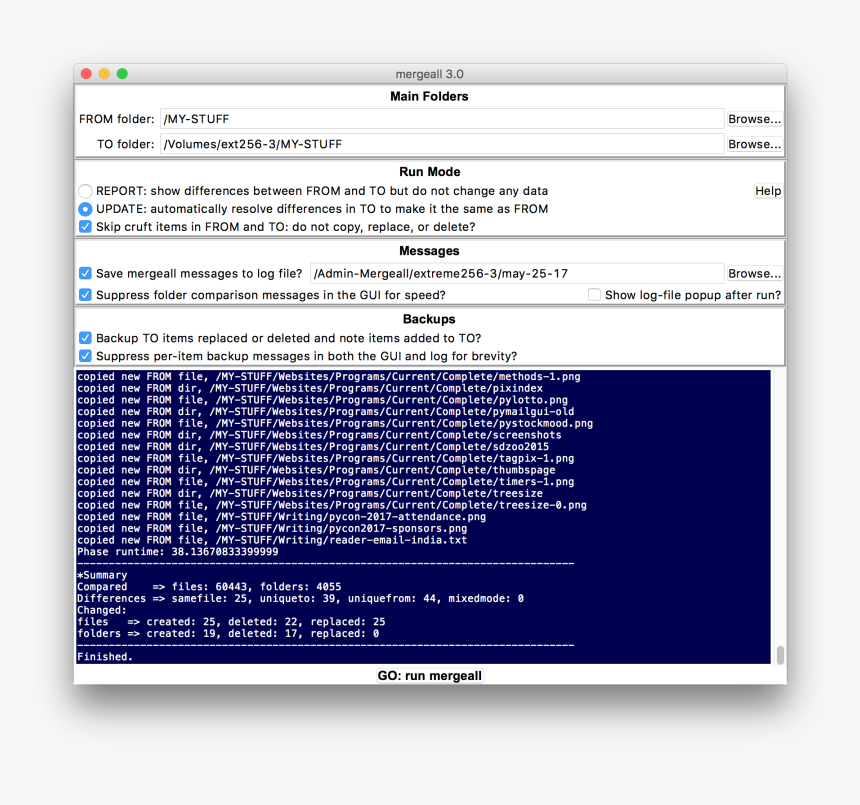Click the log line for timers-1.png

[325, 481]
